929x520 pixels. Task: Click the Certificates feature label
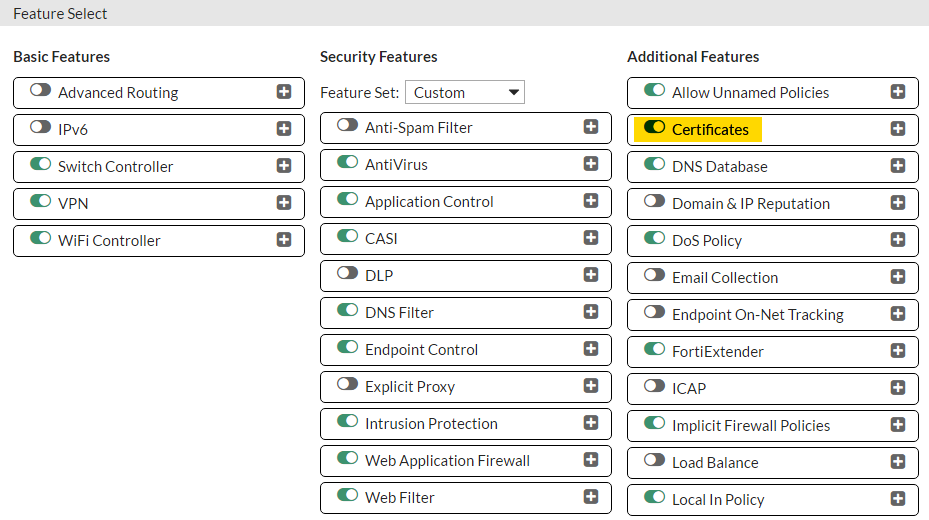tap(710, 129)
